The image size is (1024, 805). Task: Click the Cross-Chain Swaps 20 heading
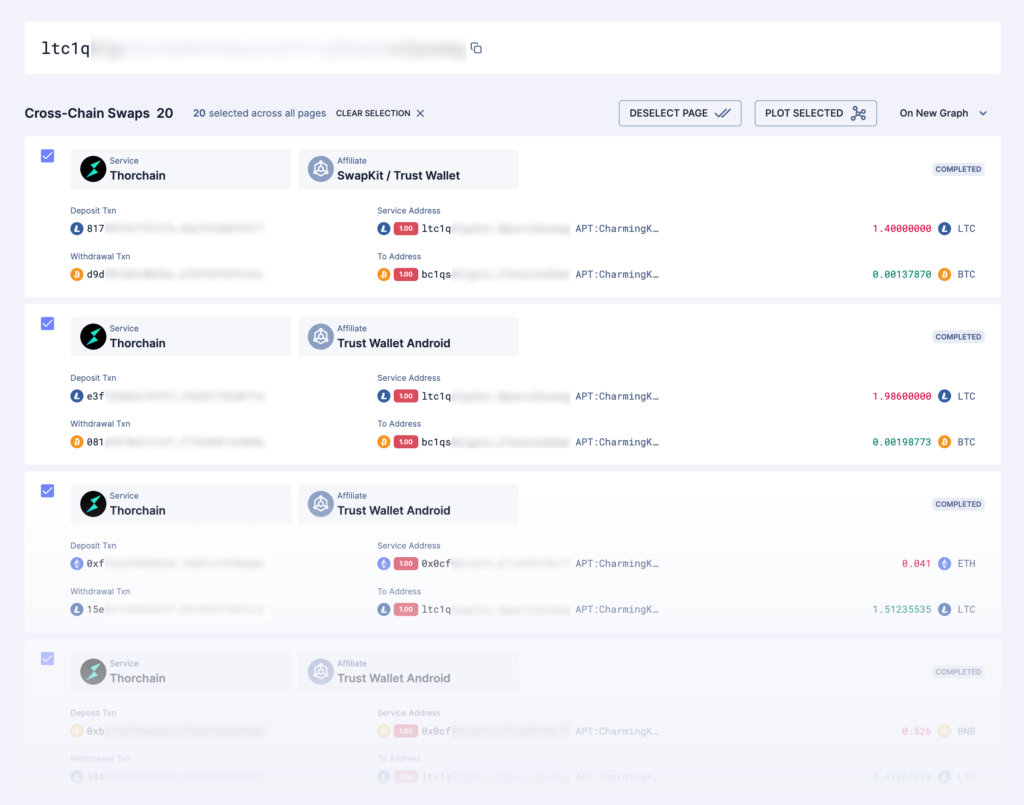99,114
